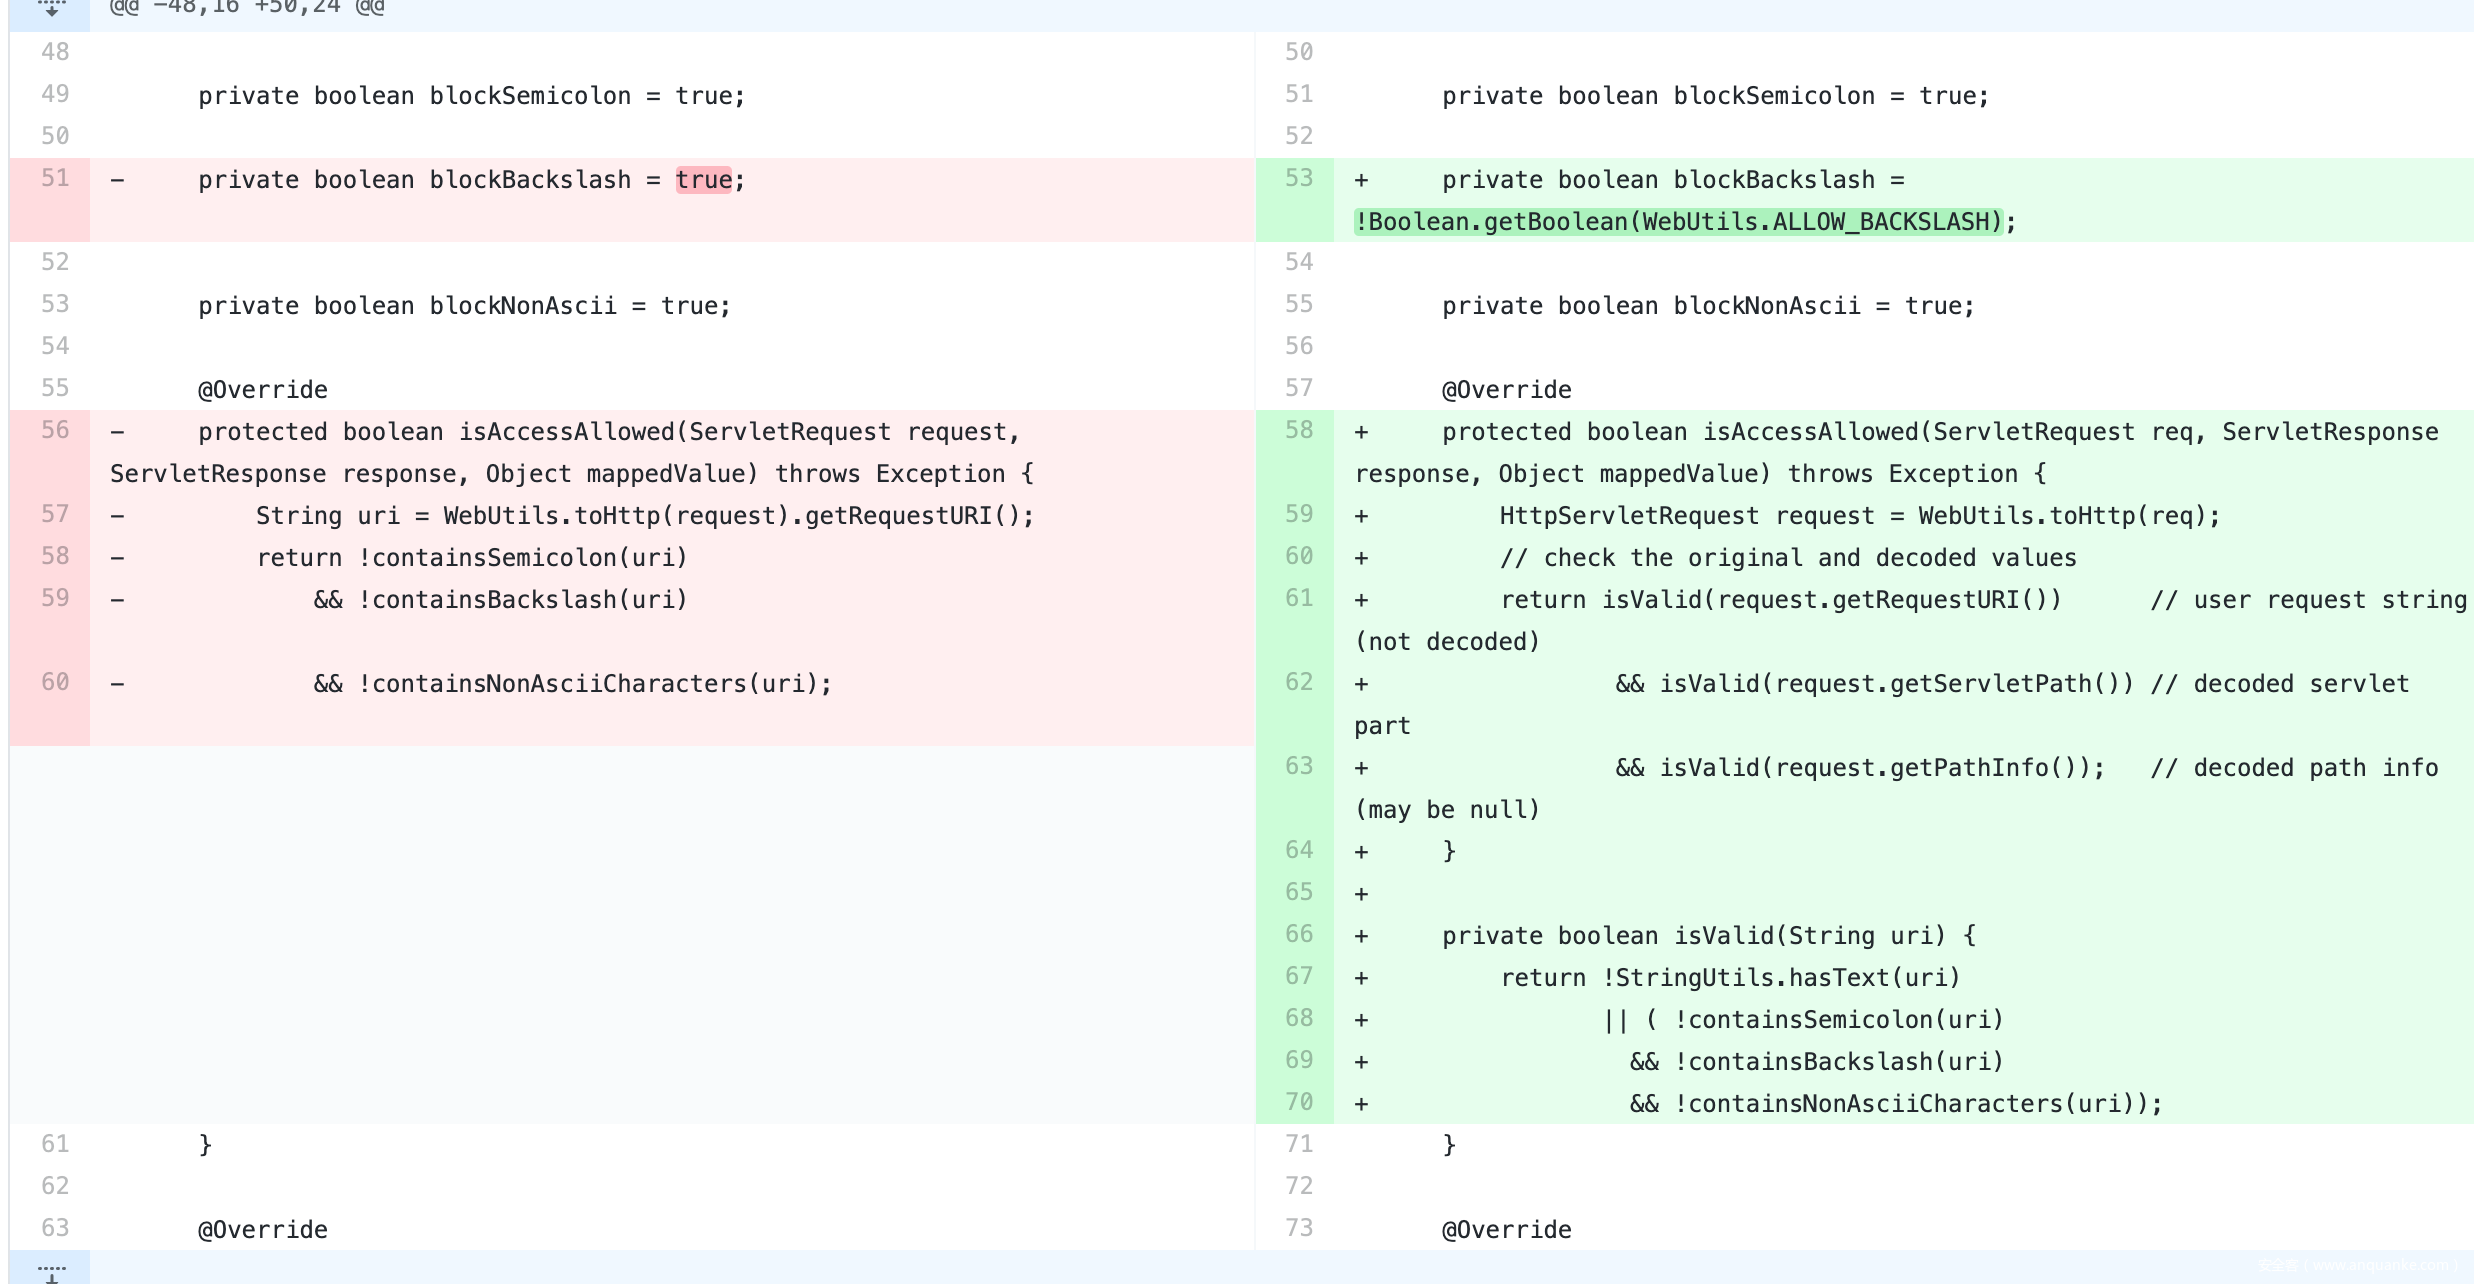Click minus marker beside containsNonAsciiCharacters deleted line
The height and width of the screenshot is (1284, 2474).
coord(118,684)
